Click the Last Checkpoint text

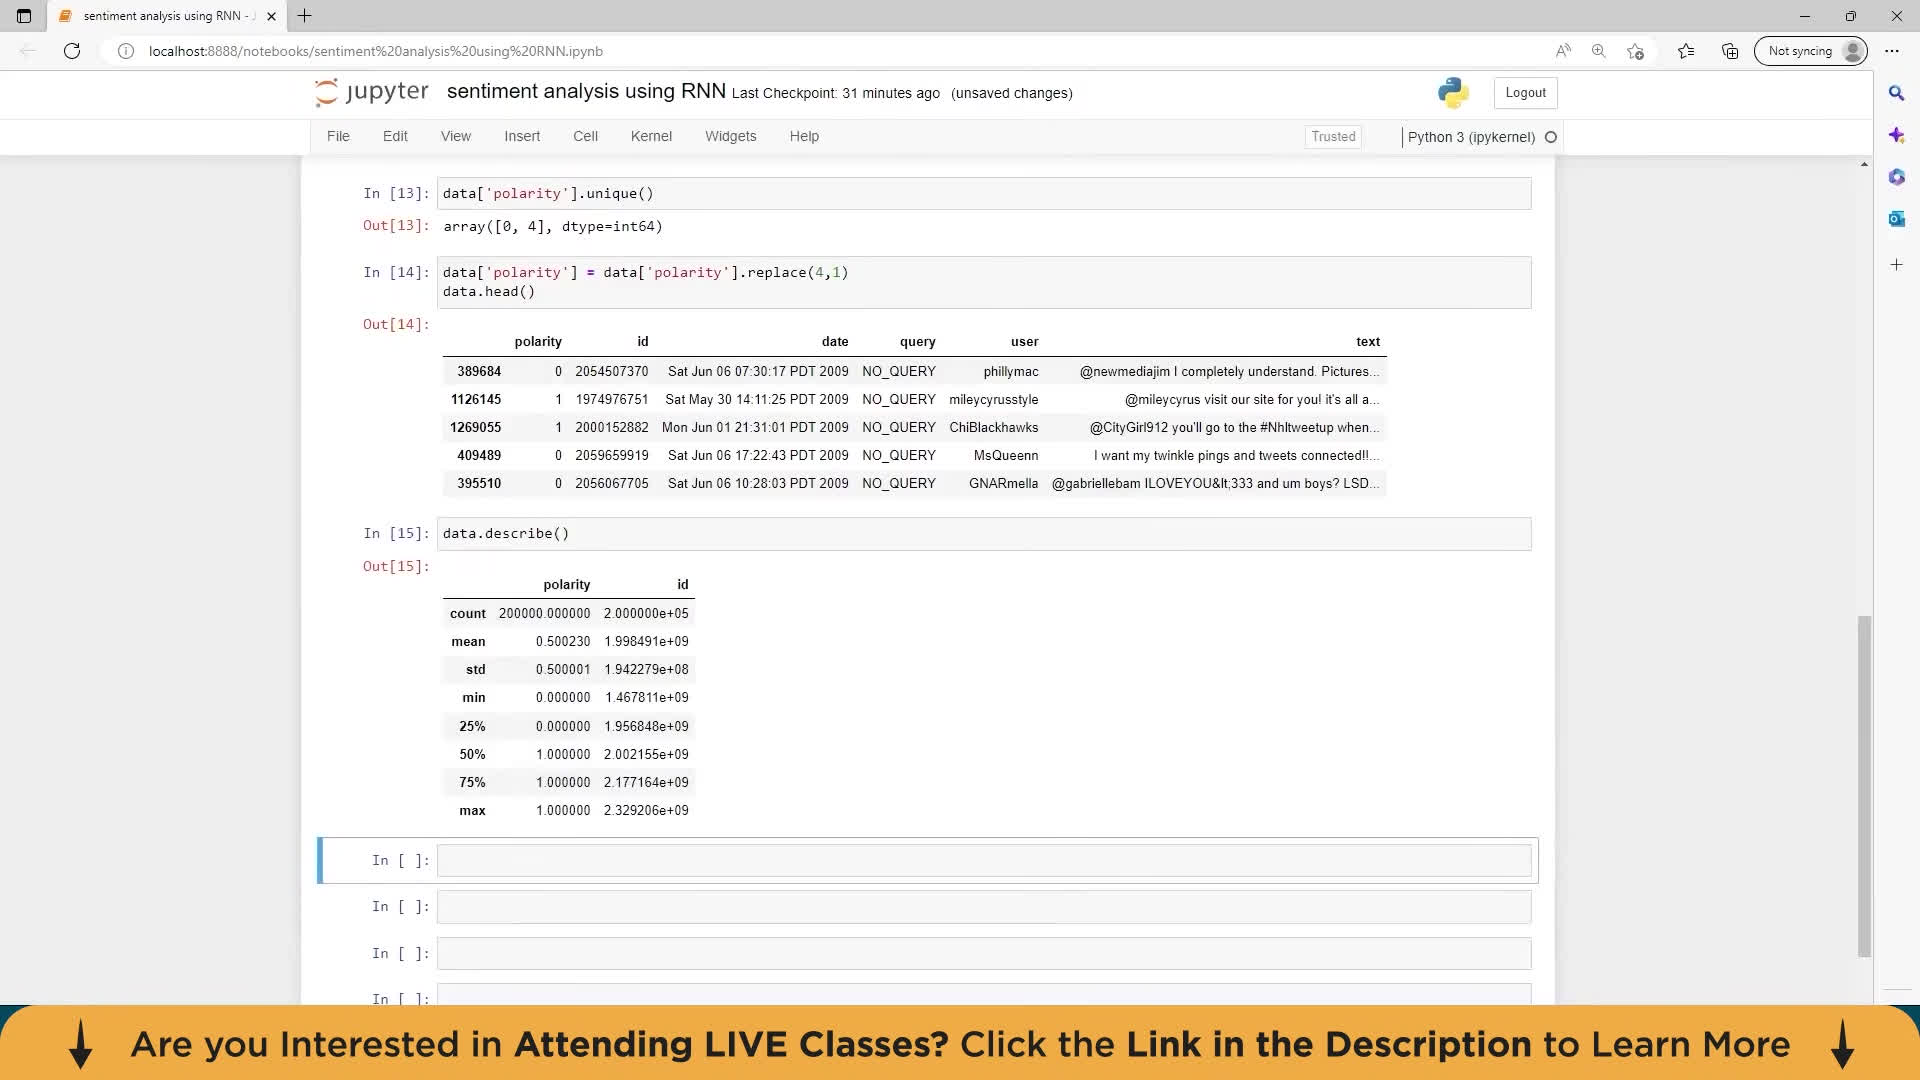[836, 93]
